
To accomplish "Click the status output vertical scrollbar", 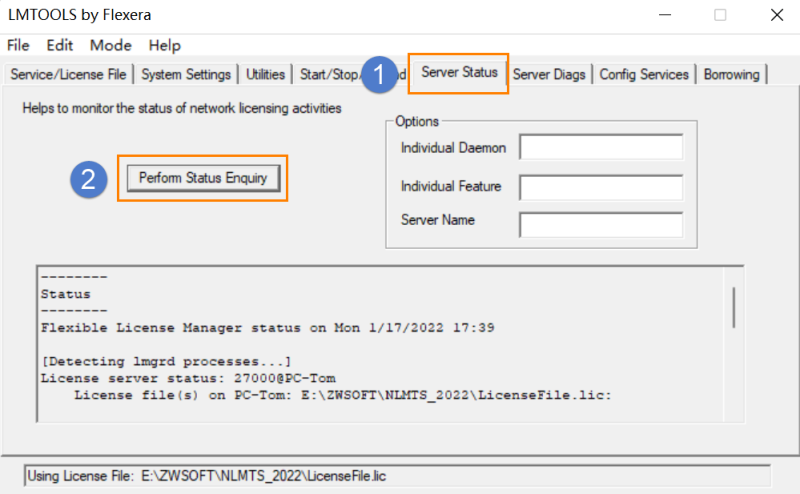I will tap(734, 307).
